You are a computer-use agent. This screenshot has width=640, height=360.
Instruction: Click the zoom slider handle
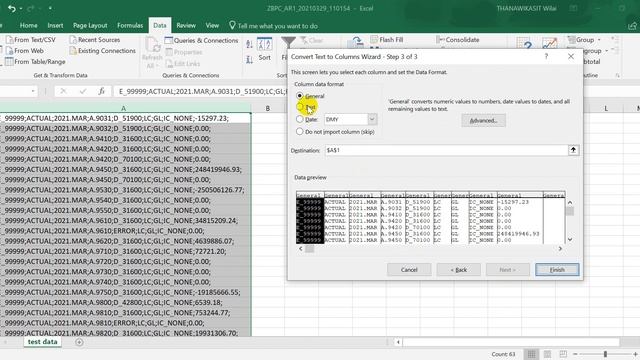[605, 354]
